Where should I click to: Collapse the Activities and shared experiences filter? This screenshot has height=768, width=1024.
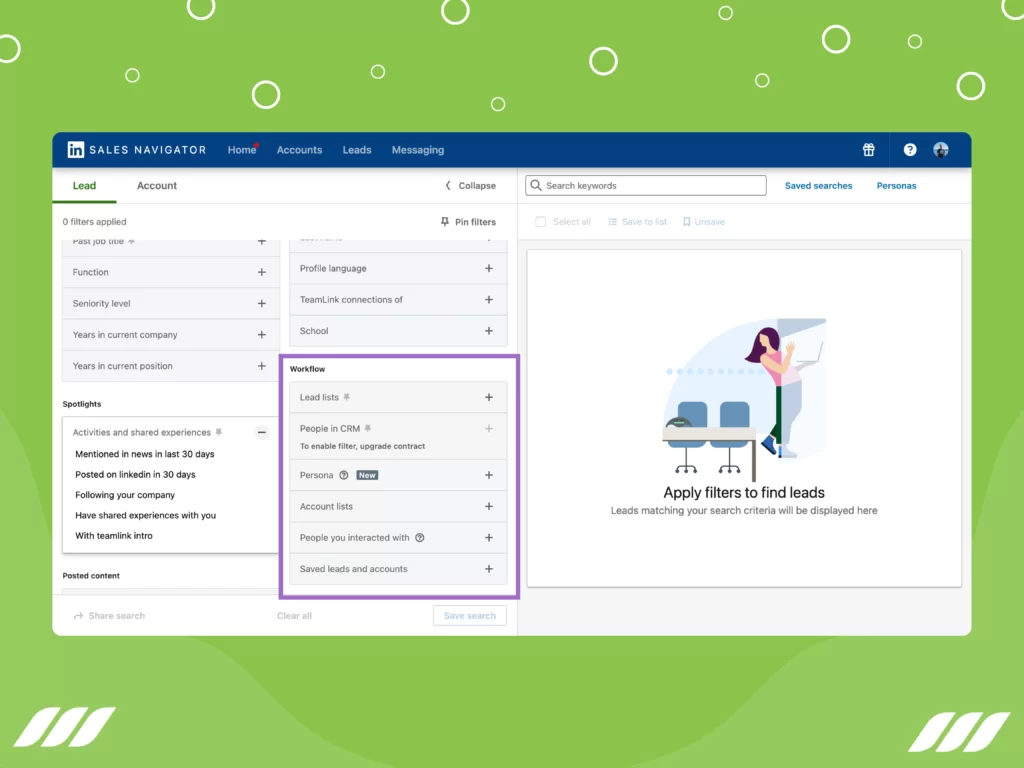point(261,432)
